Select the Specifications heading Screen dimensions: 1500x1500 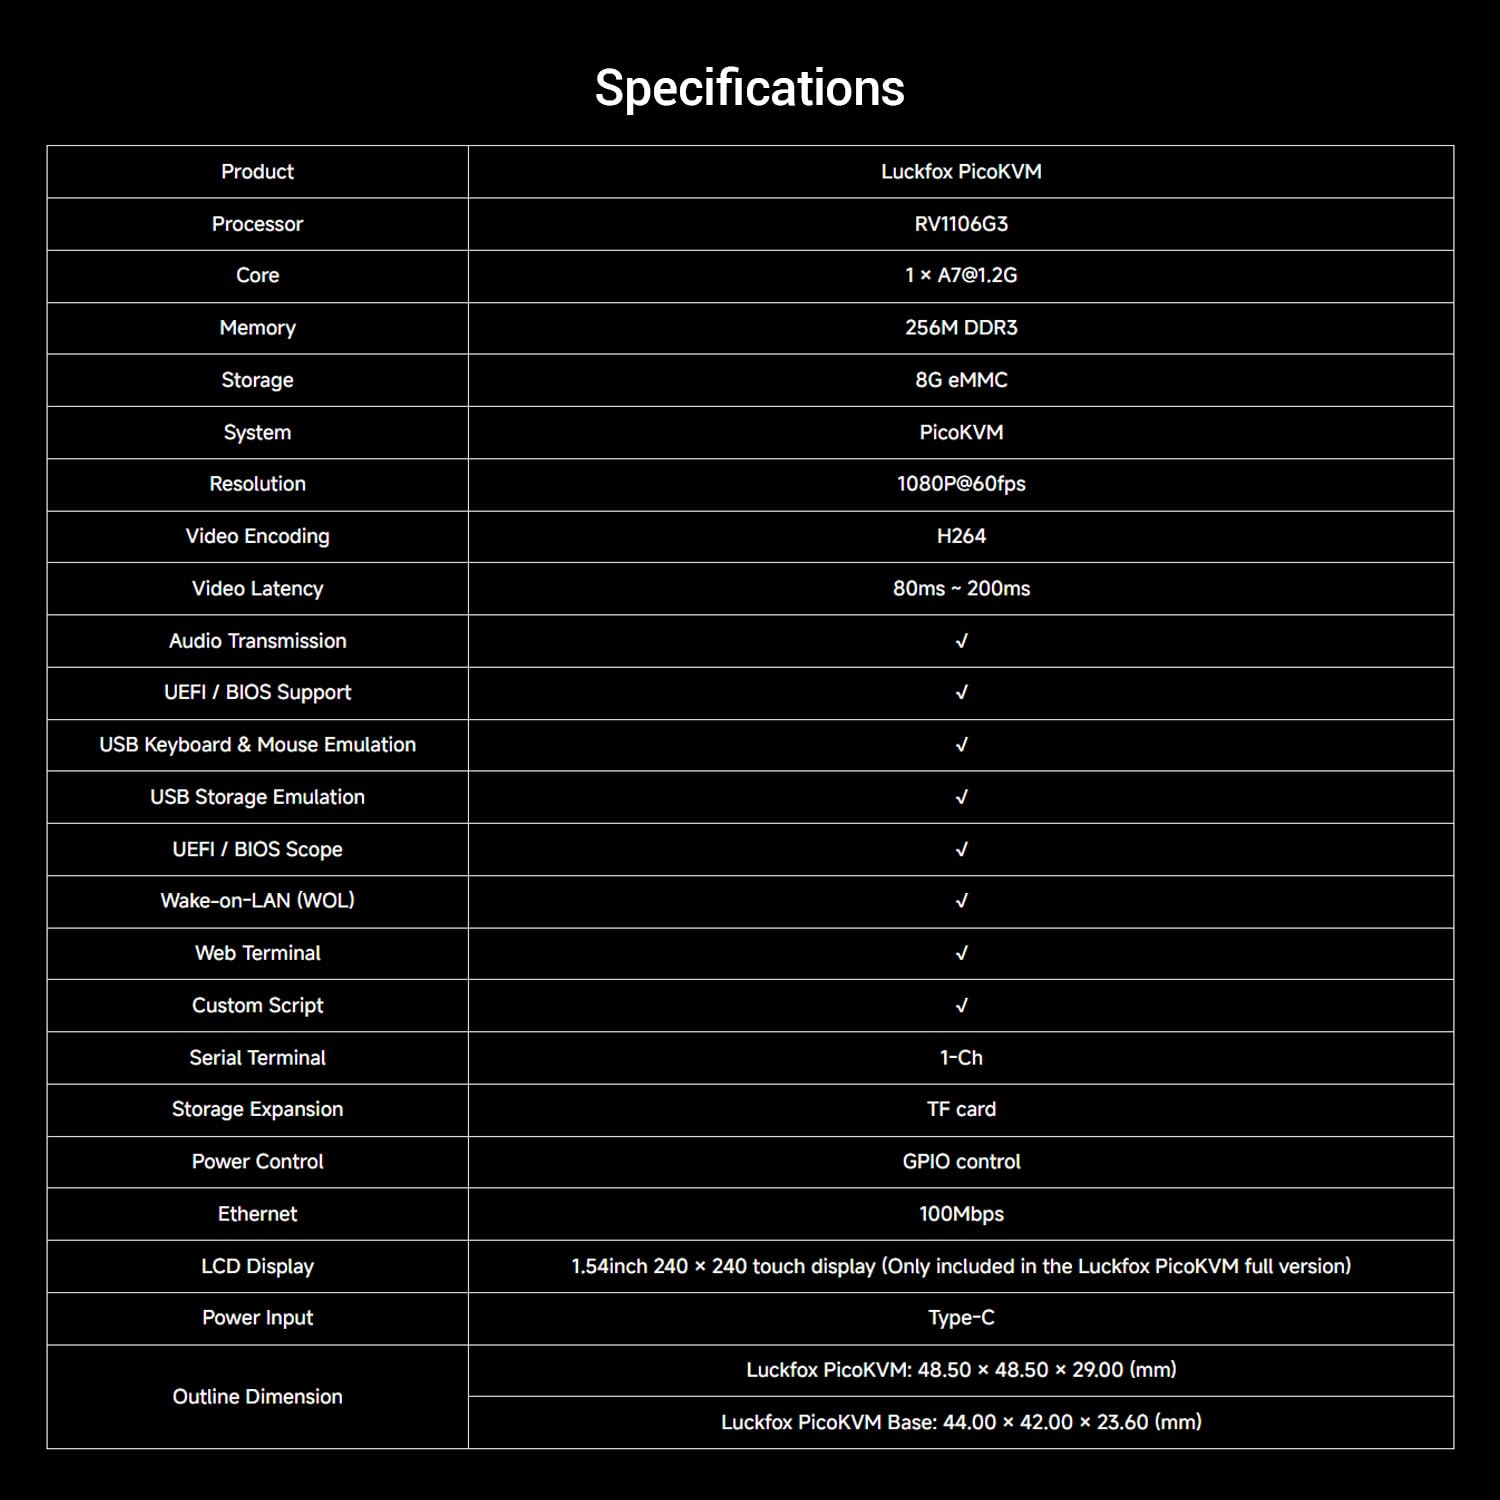(x=750, y=88)
